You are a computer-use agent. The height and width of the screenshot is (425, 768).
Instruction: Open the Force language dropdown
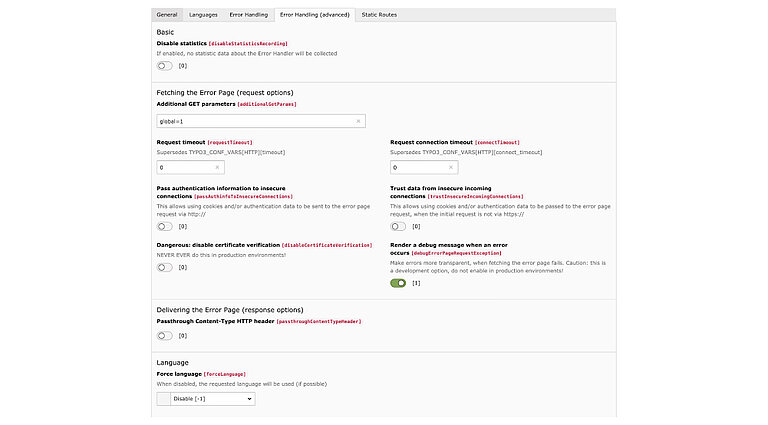pyautogui.click(x=213, y=399)
